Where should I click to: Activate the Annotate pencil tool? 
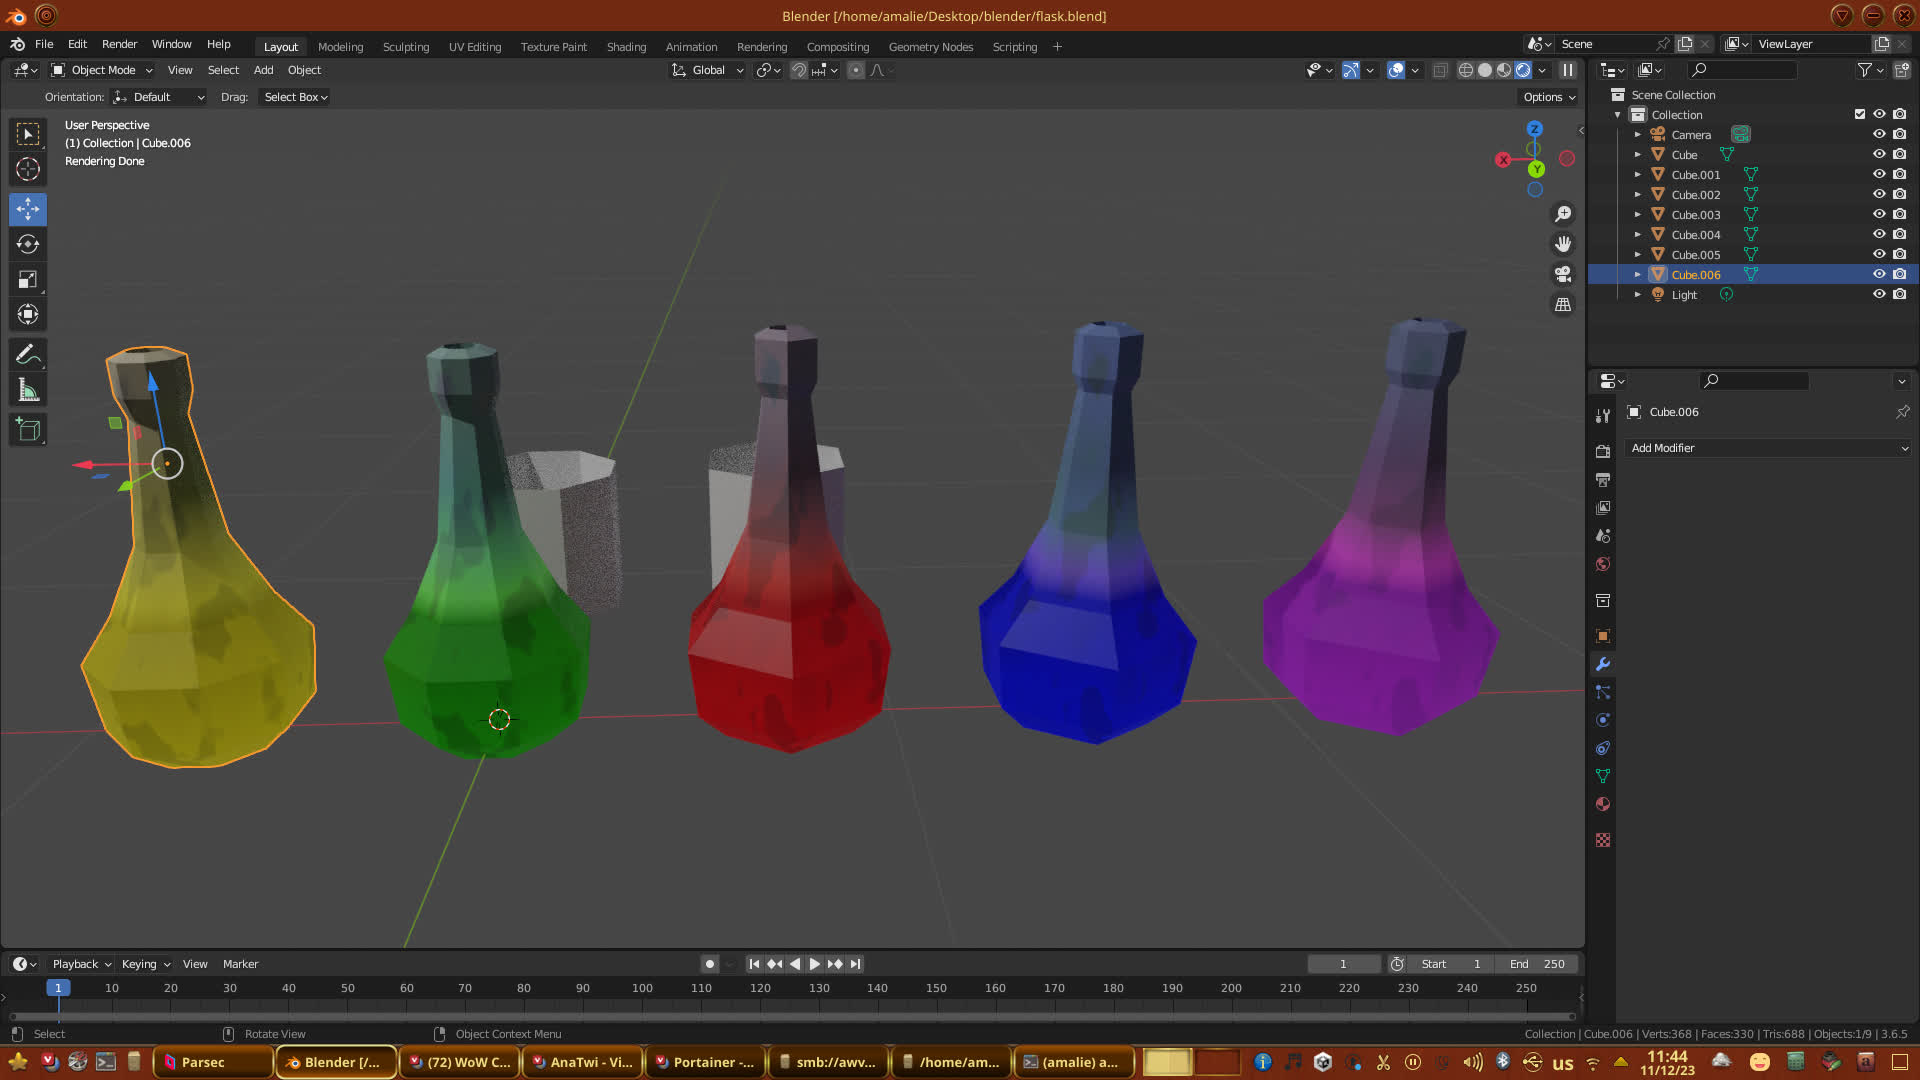tap(28, 355)
